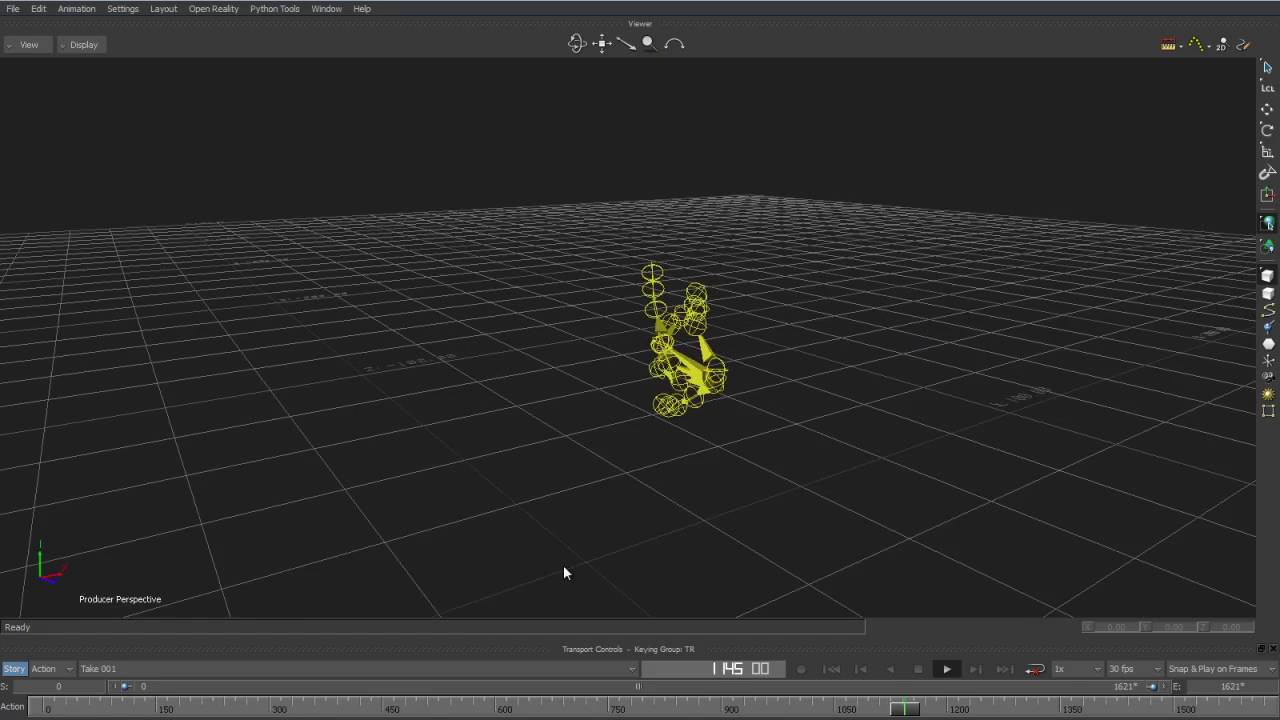Play the animation in reverse

coord(890,669)
